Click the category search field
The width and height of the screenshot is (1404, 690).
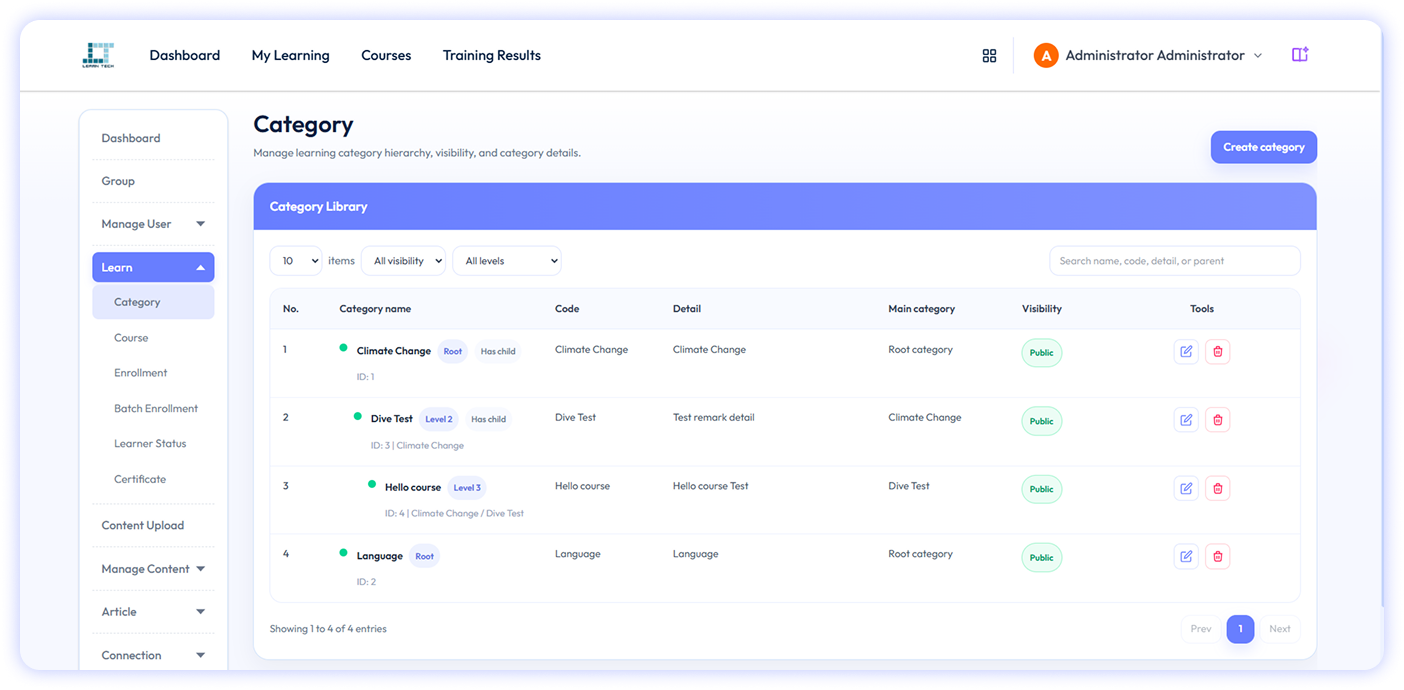point(1175,261)
